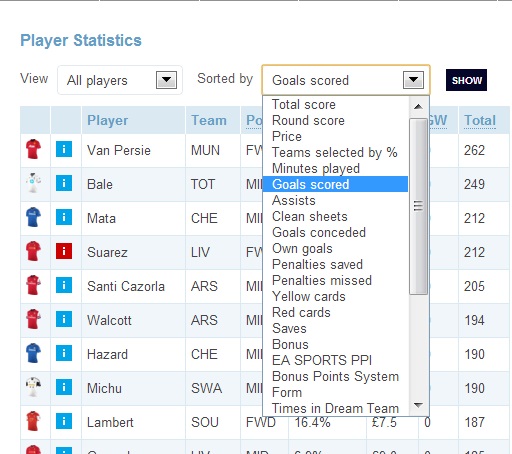Click Michu's white Swansea shirt icon

pos(33,387)
